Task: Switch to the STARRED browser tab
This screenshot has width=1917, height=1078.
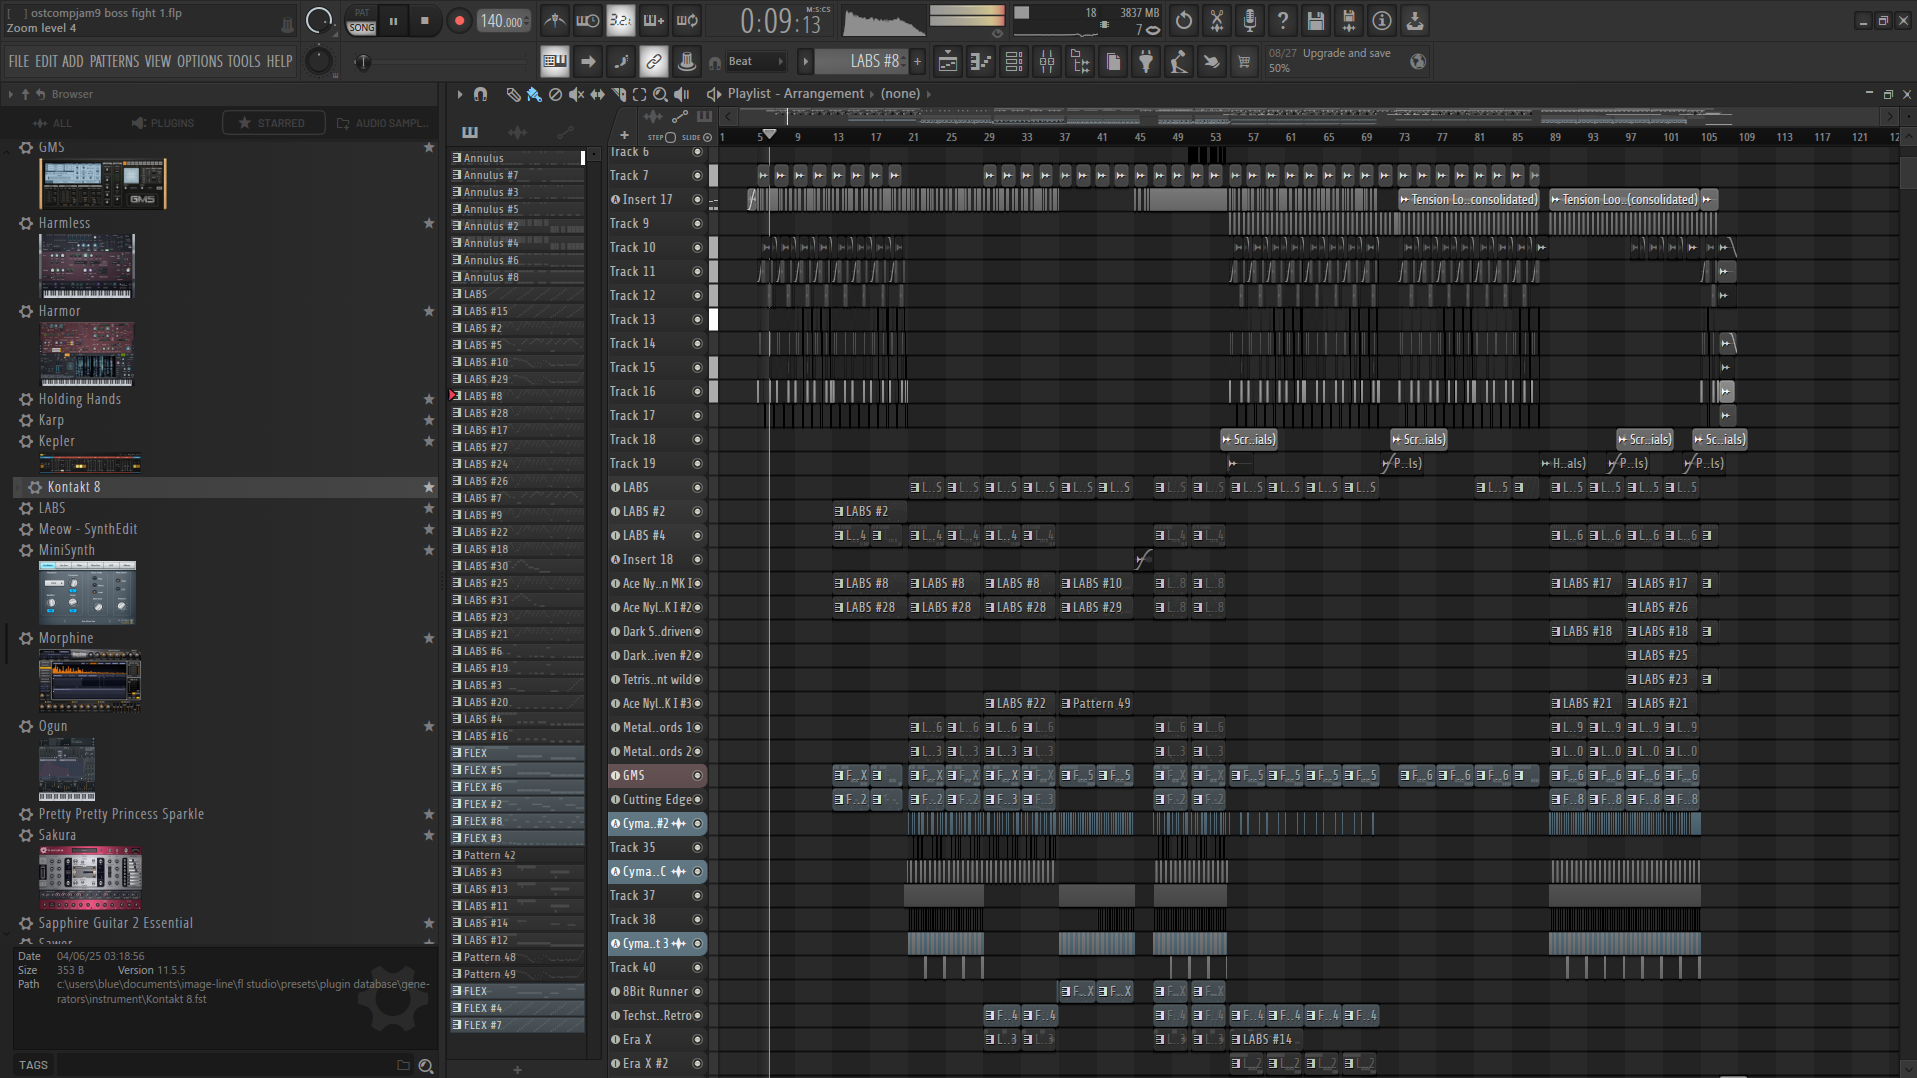Action: (x=273, y=123)
